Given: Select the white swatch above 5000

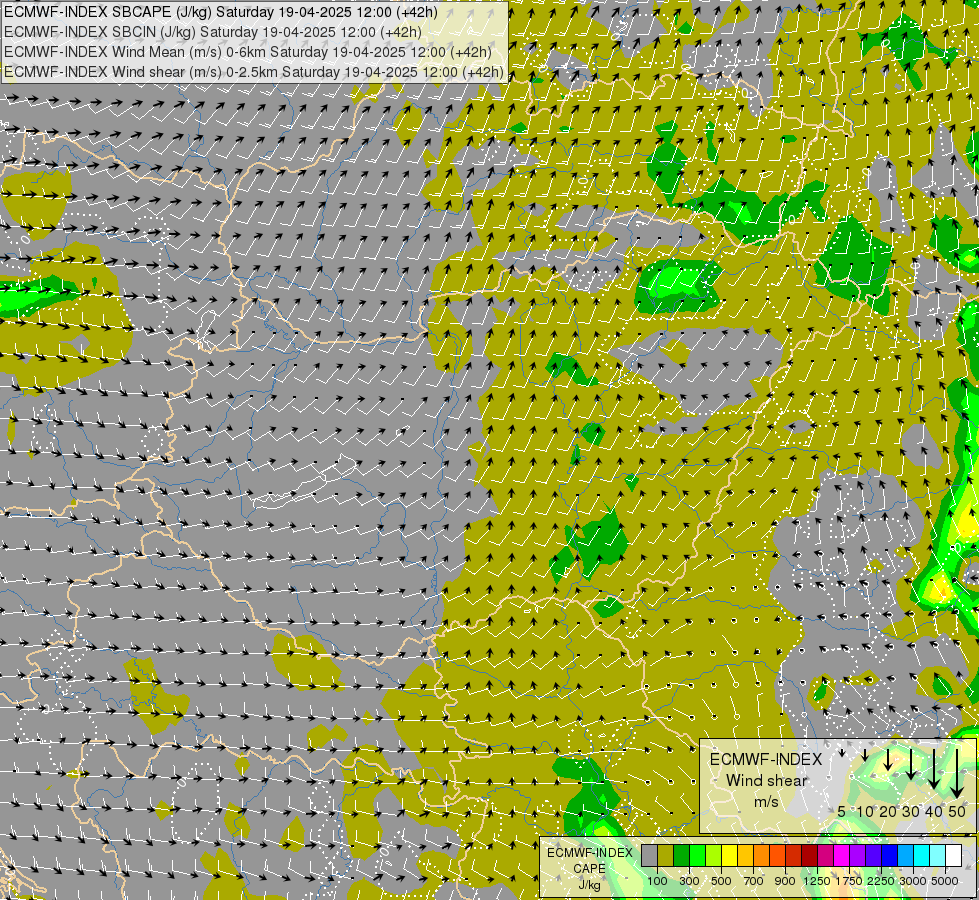Looking at the screenshot, I should [954, 855].
